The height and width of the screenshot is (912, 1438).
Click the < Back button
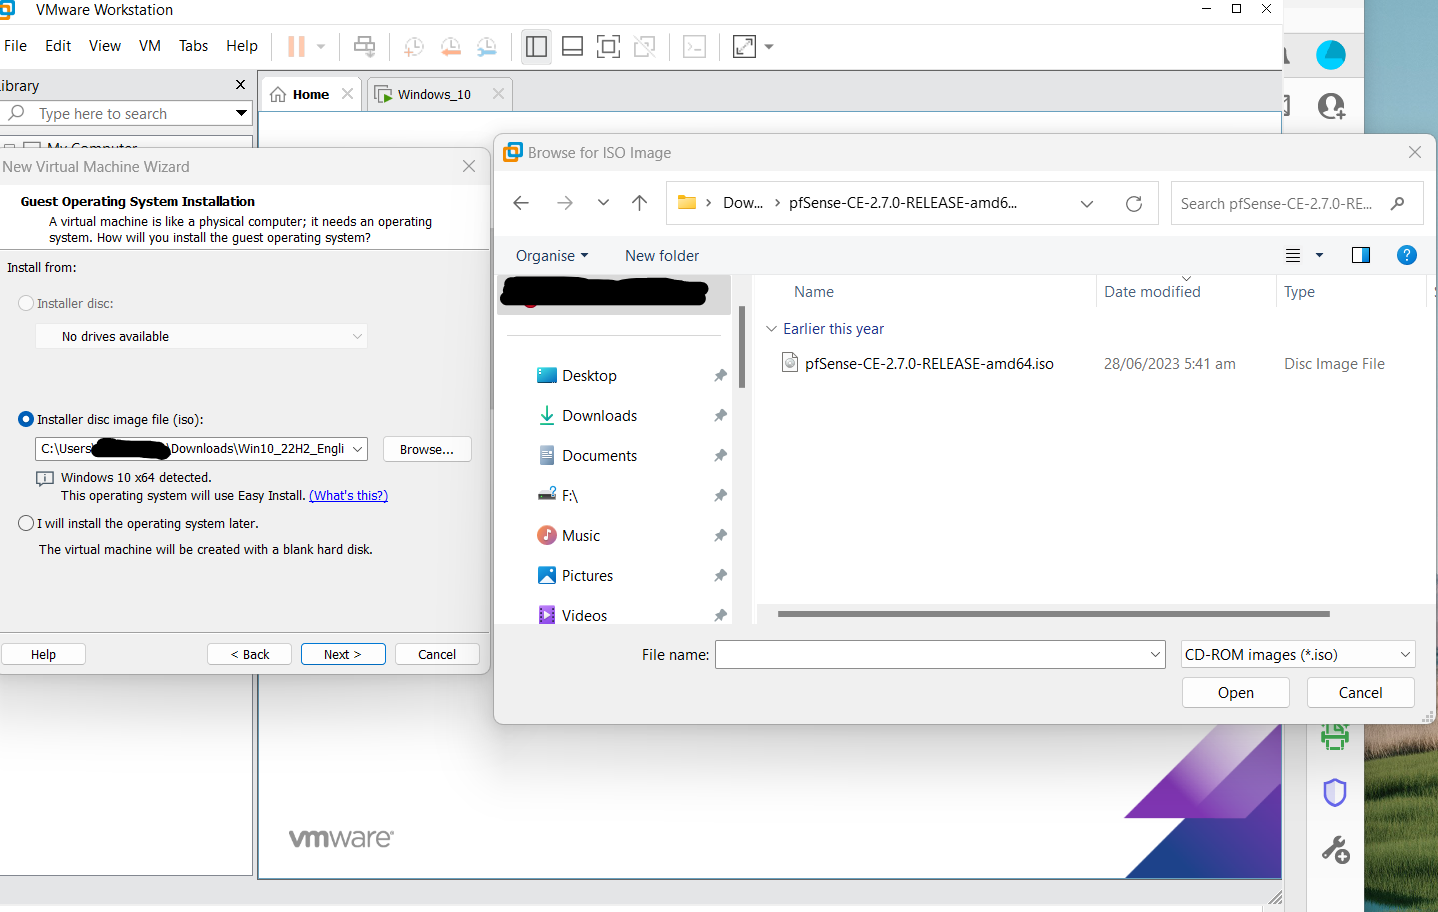250,654
